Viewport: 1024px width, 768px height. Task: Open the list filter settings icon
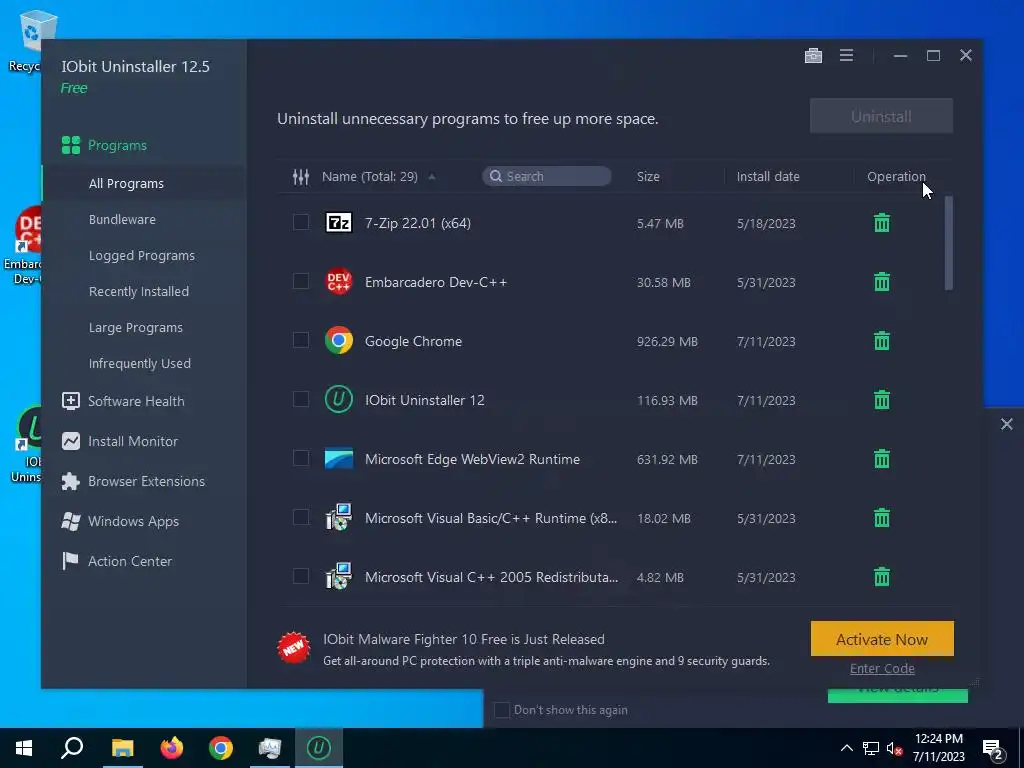pos(300,176)
